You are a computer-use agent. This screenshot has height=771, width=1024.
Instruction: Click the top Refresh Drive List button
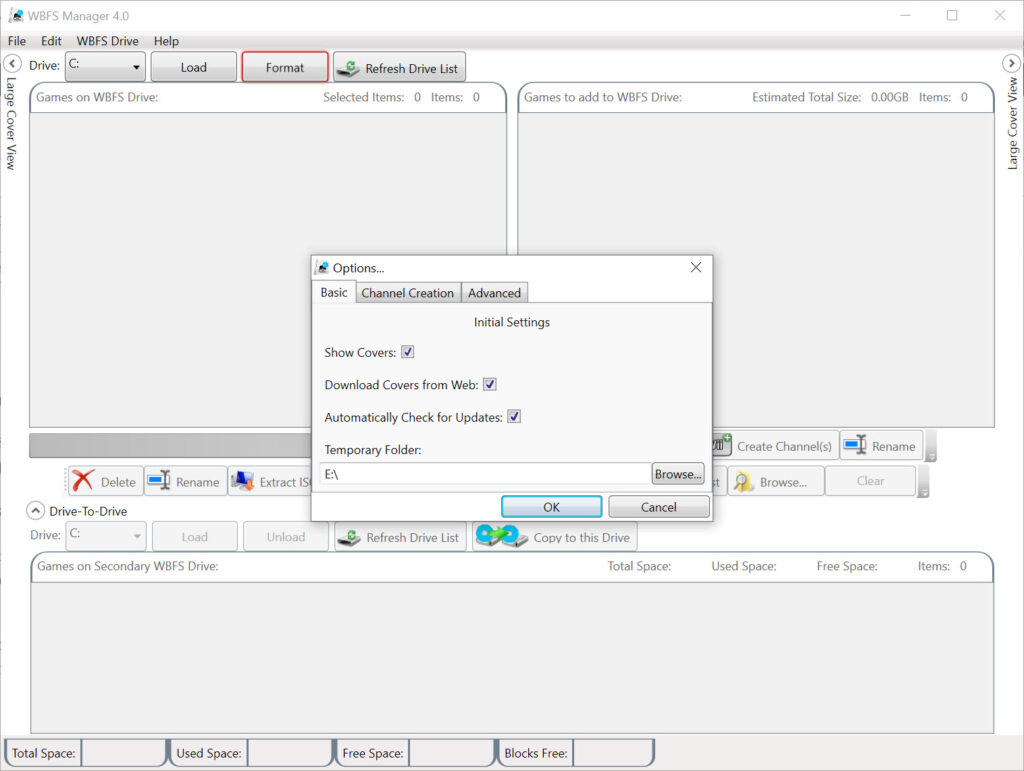click(399, 67)
